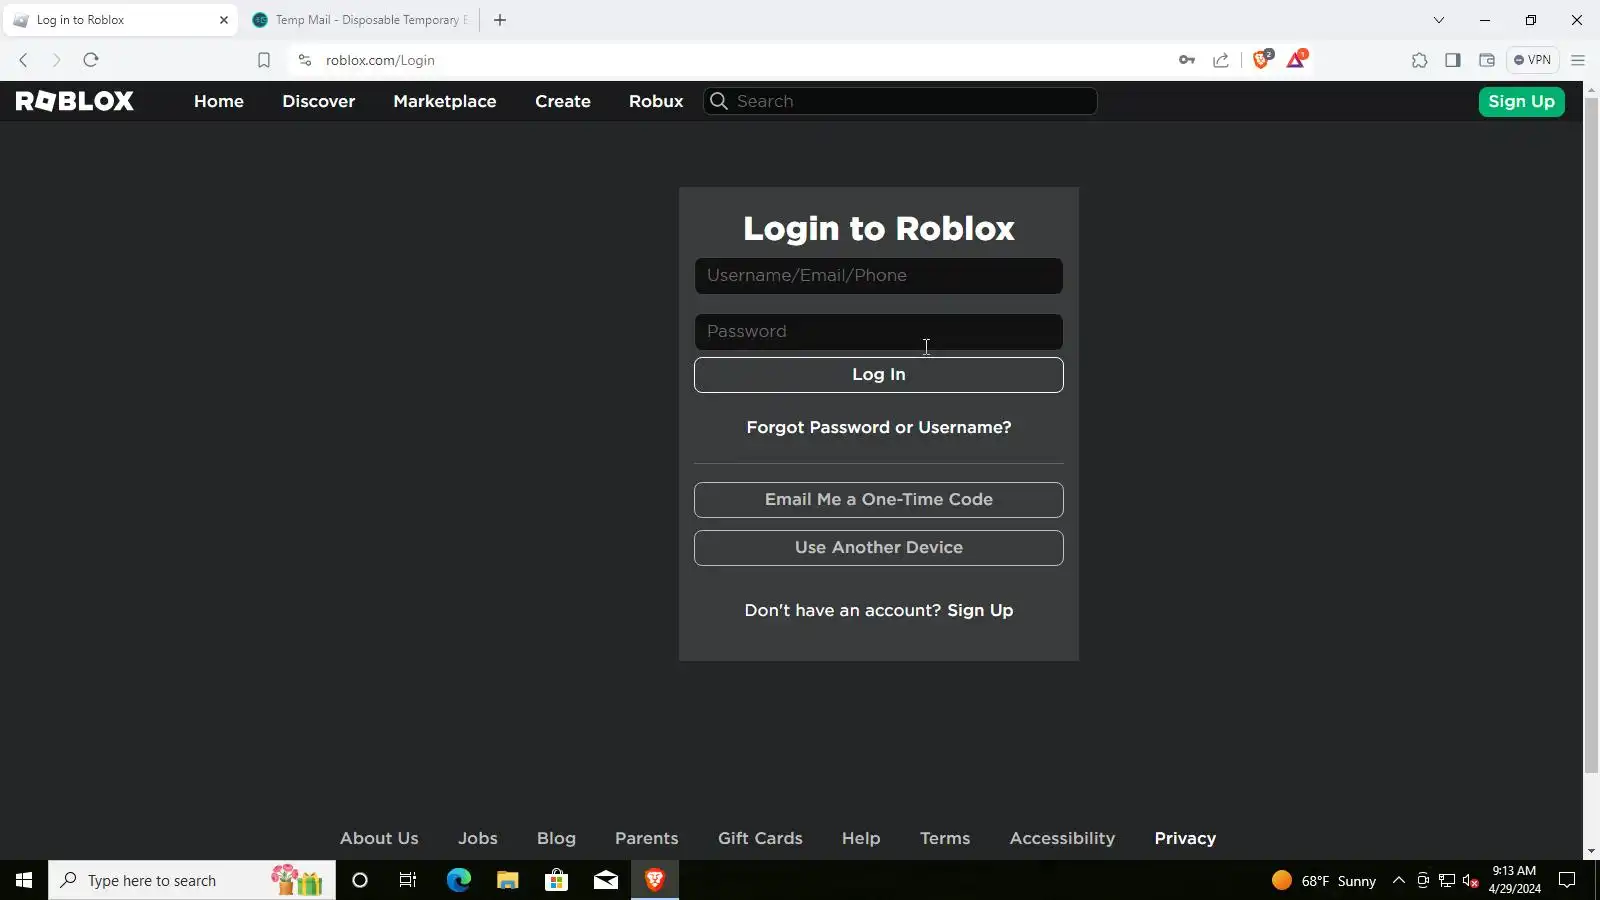Open the Brave Wallet icon
1600x900 pixels.
point(1487,60)
